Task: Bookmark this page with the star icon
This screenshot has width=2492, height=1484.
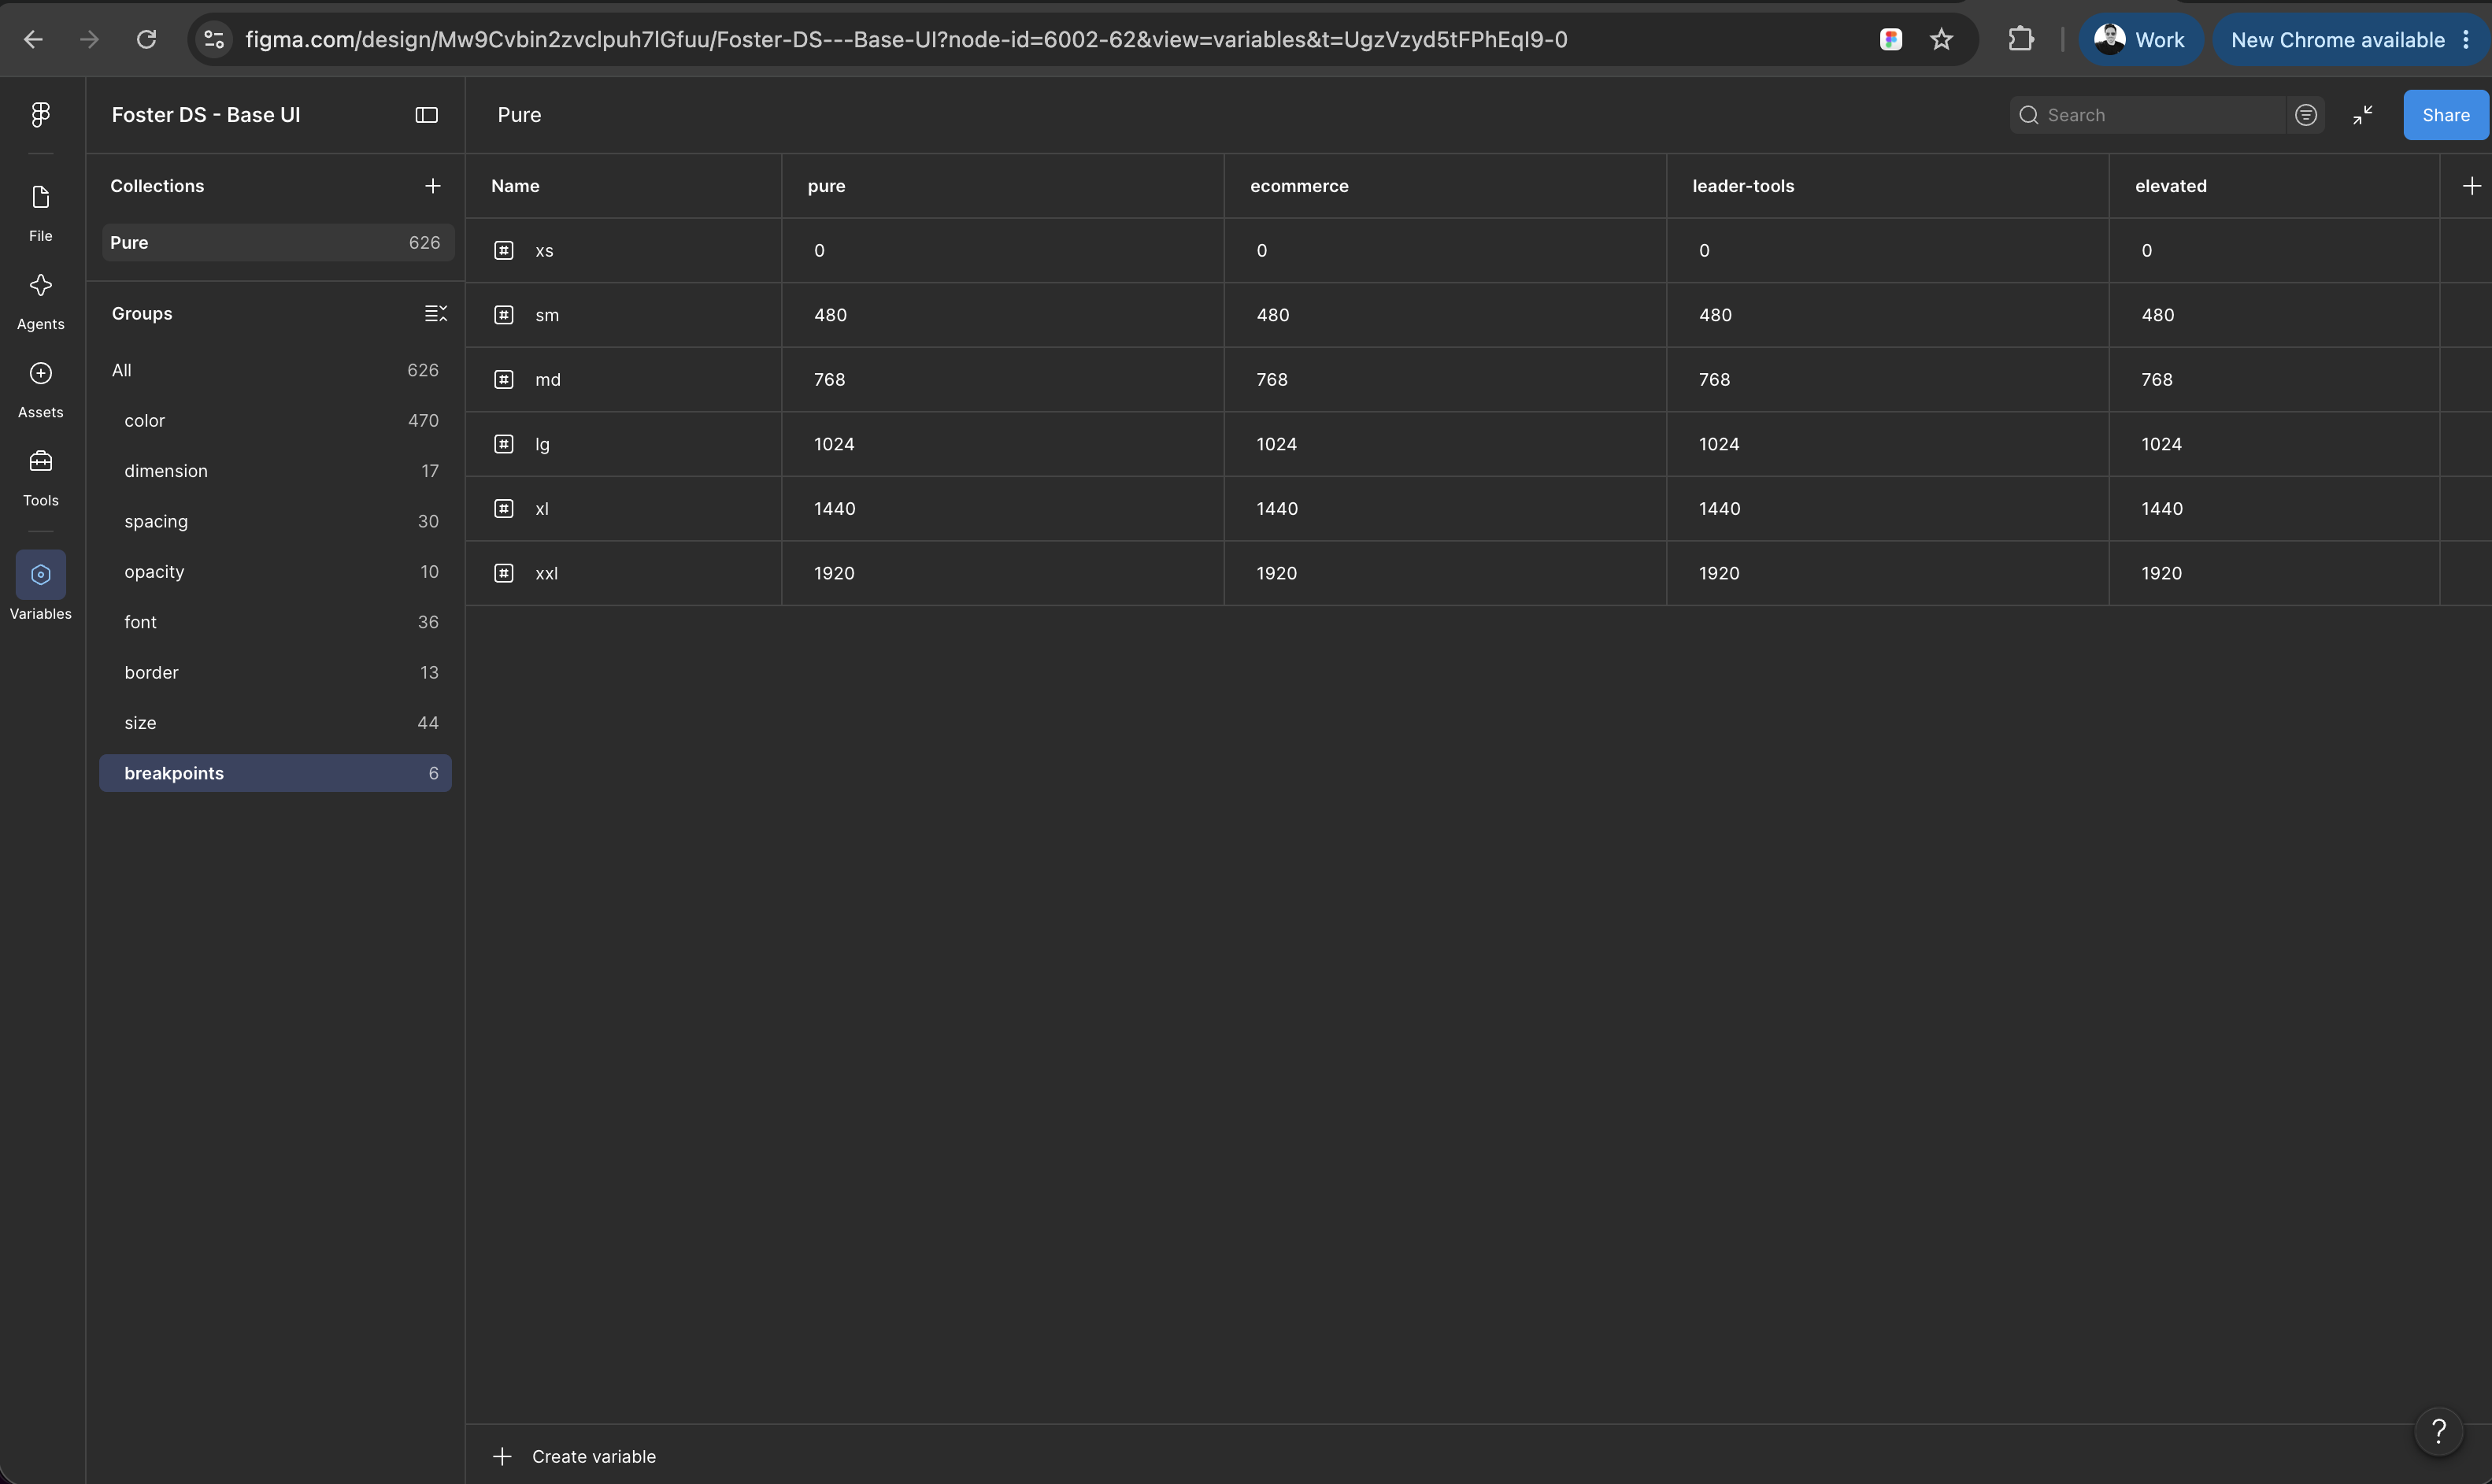Action: pyautogui.click(x=1941, y=40)
